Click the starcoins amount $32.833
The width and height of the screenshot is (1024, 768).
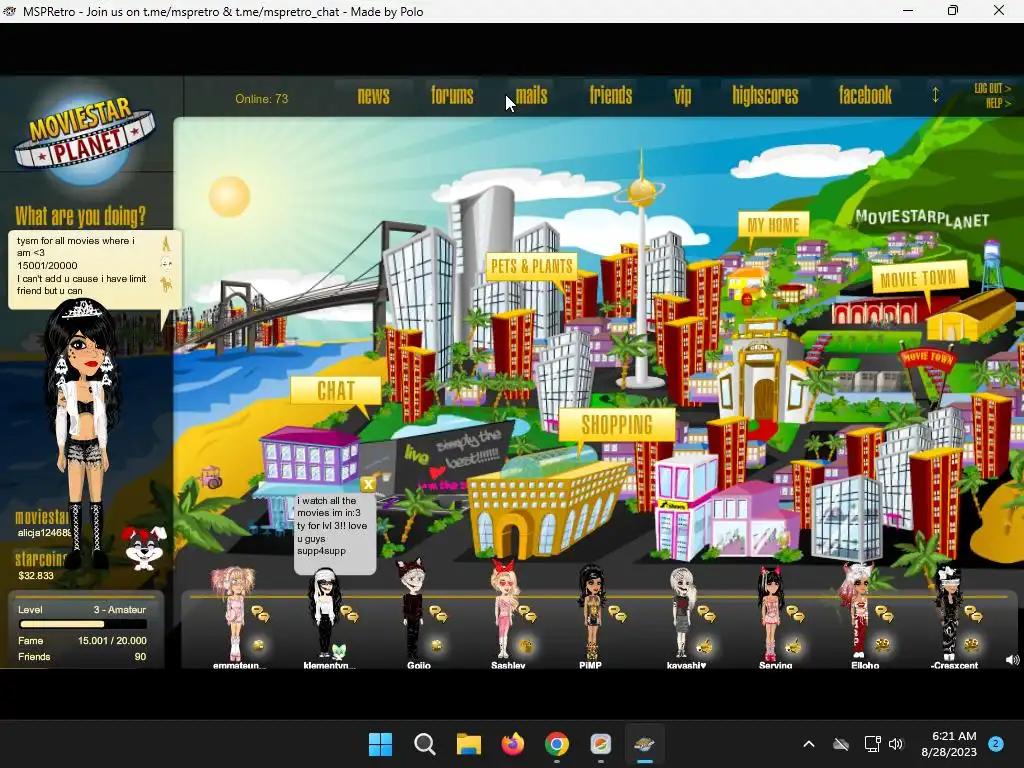click(36, 576)
